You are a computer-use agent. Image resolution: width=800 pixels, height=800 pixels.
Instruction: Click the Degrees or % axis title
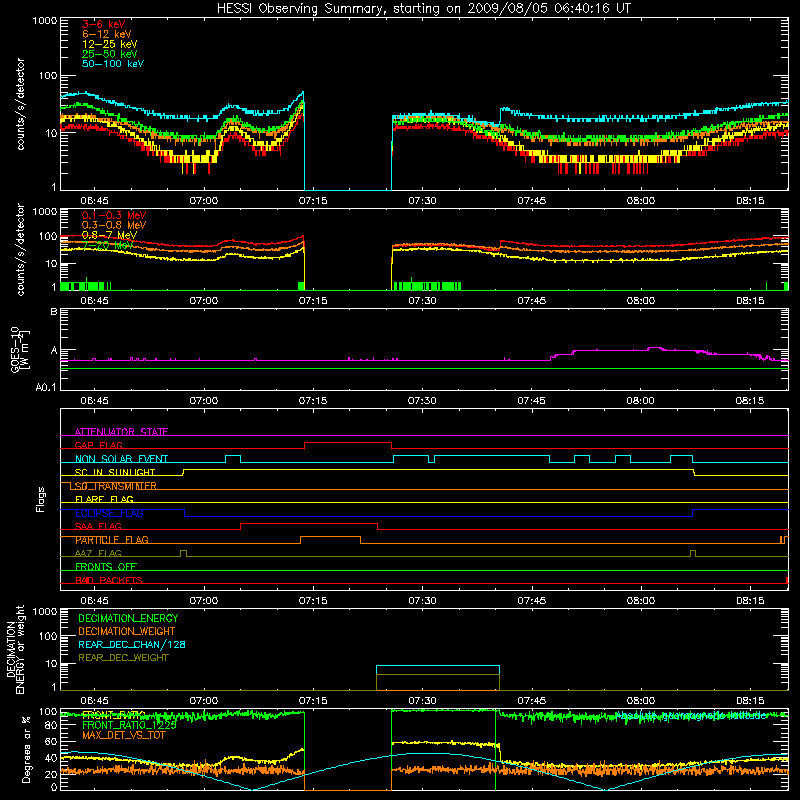tap(26, 749)
